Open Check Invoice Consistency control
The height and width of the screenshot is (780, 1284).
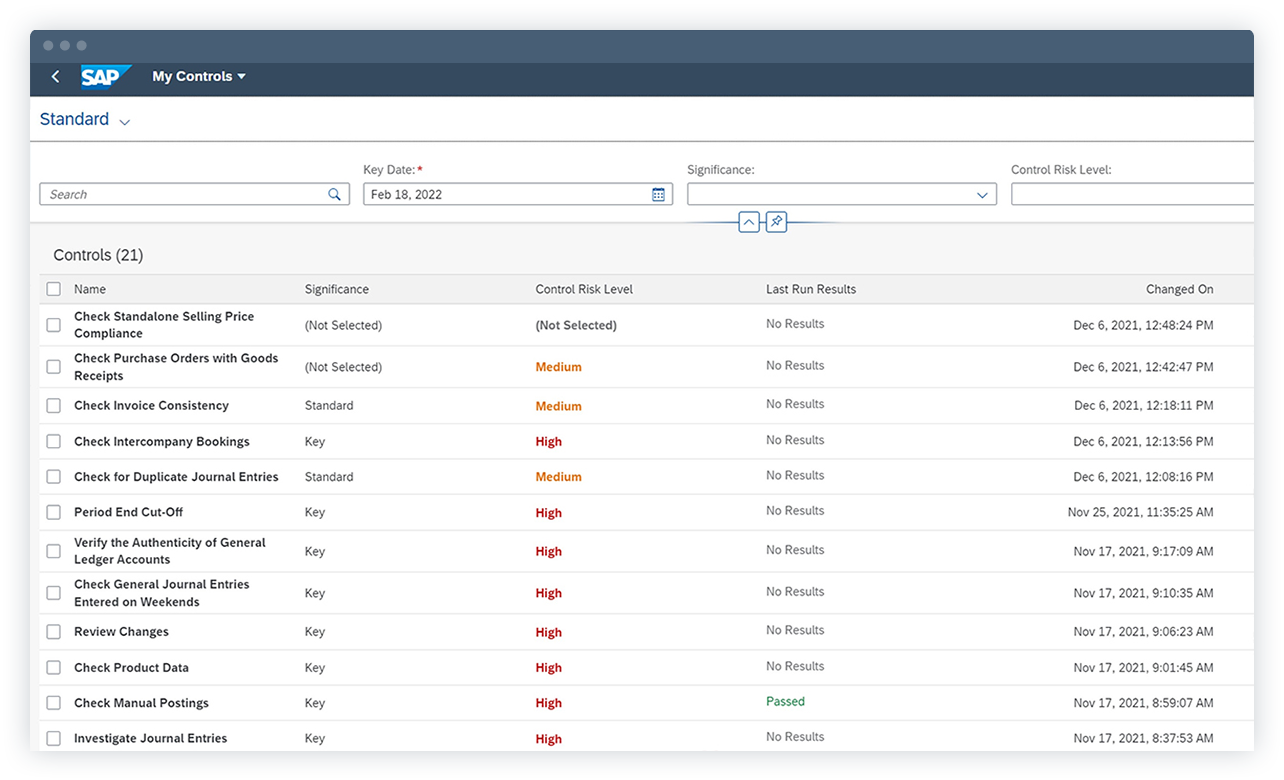coord(151,405)
